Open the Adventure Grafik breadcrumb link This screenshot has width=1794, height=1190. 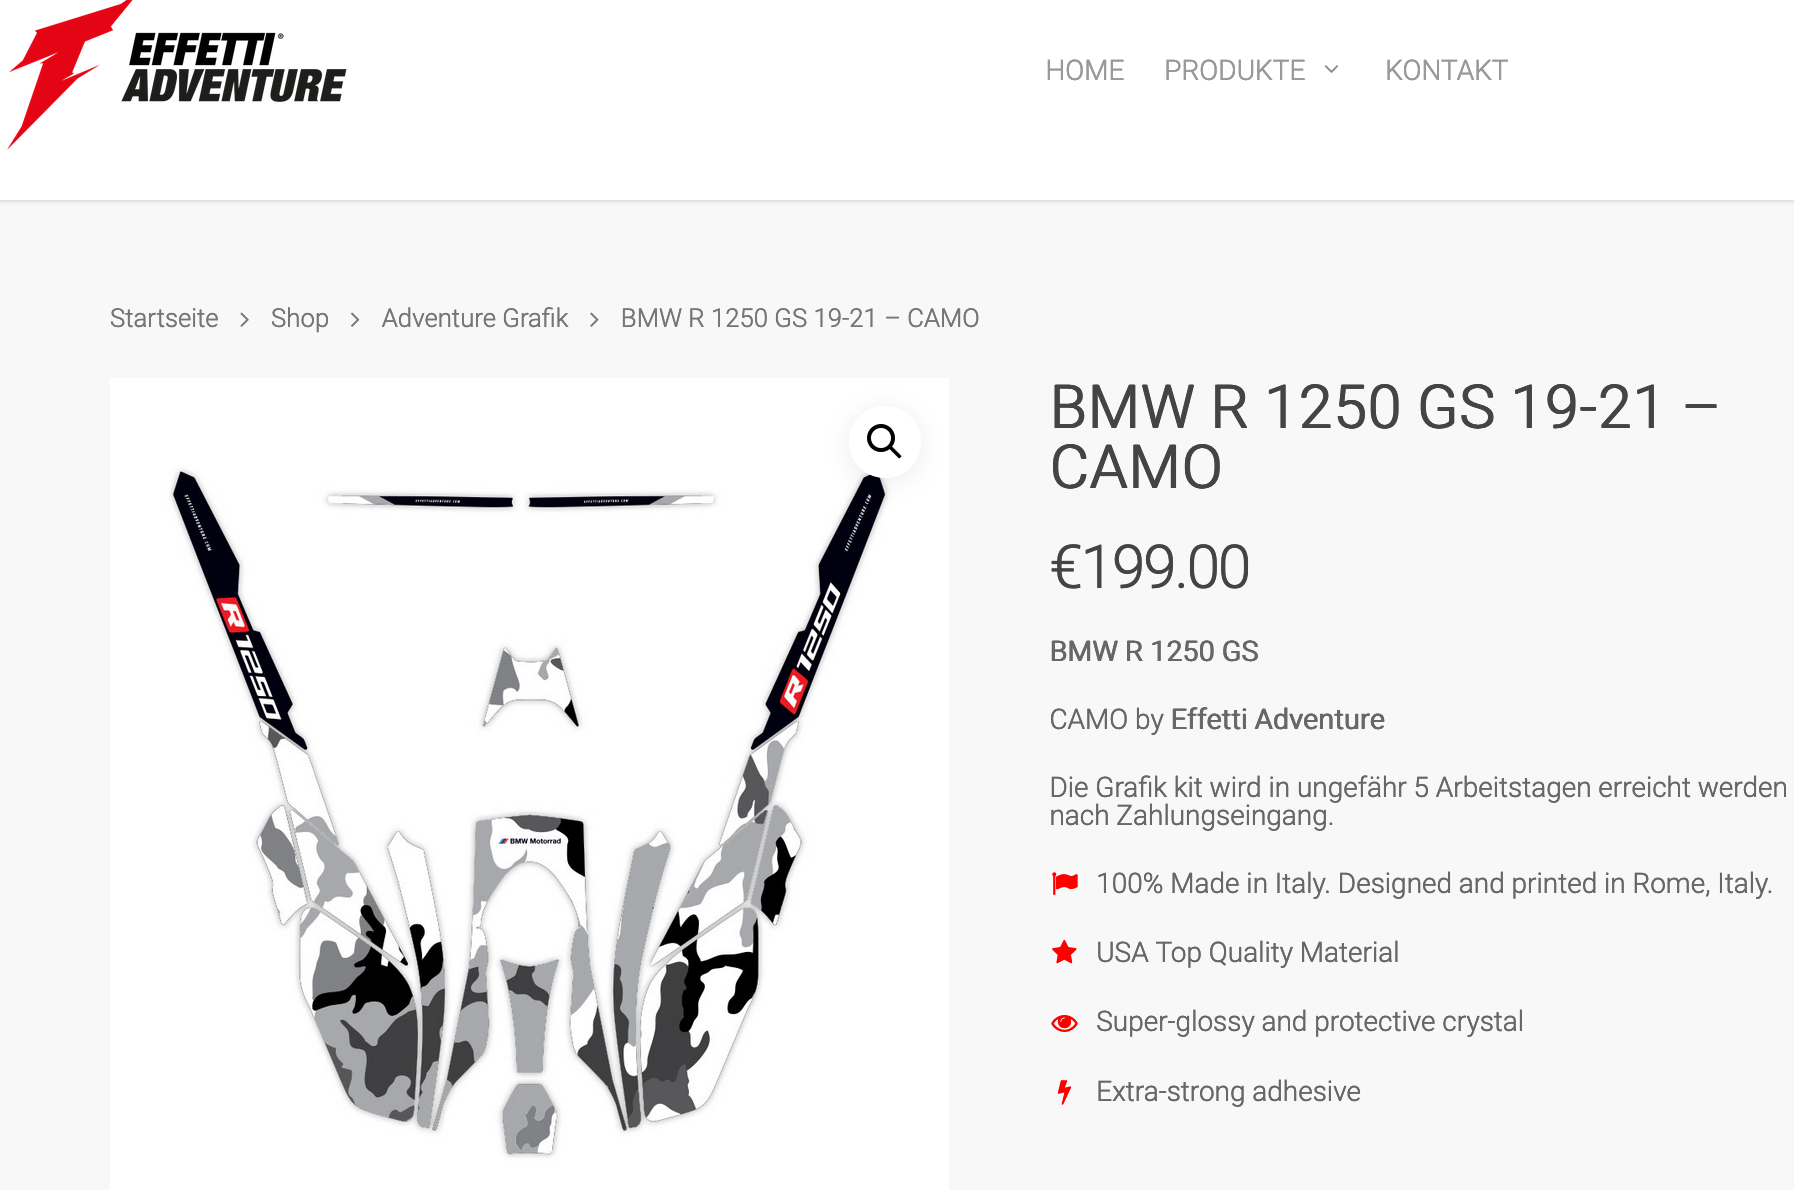(x=475, y=318)
